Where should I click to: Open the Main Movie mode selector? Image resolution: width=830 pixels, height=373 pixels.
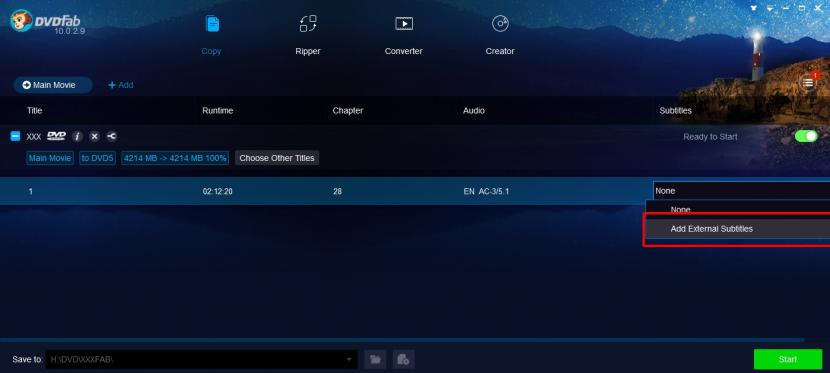click(x=53, y=85)
